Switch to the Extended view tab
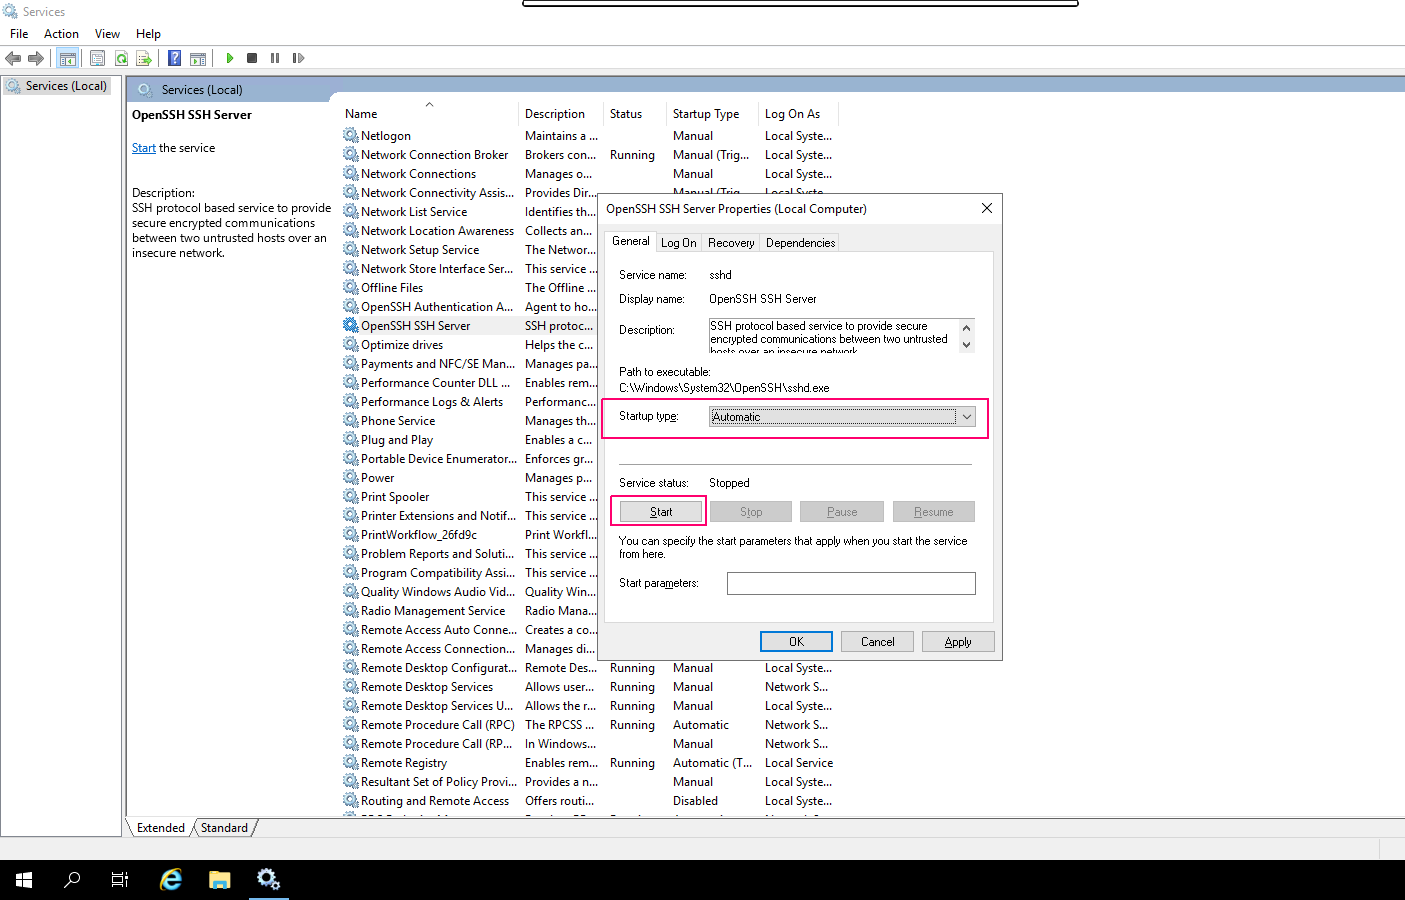Image resolution: width=1405 pixels, height=900 pixels. point(161,828)
